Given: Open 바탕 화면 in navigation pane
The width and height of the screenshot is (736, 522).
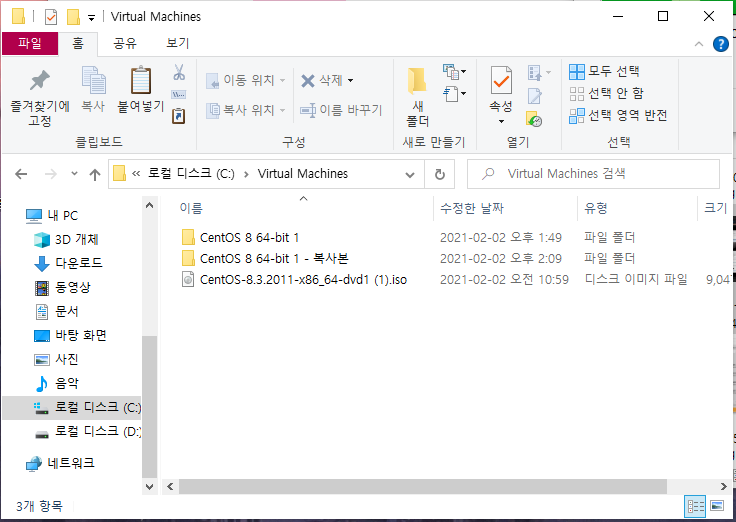Looking at the screenshot, I should (70, 335).
